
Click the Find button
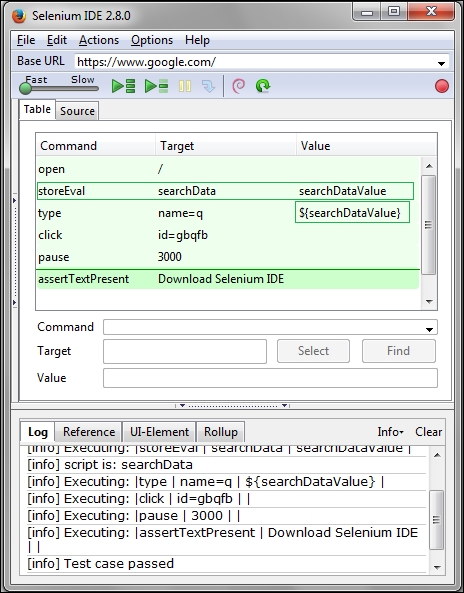(399, 351)
